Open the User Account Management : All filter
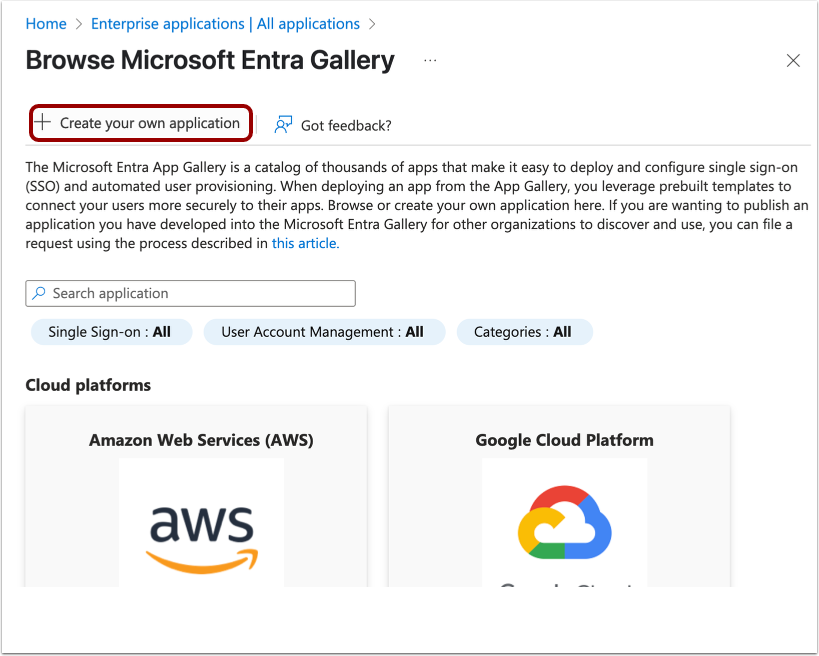 click(x=324, y=331)
